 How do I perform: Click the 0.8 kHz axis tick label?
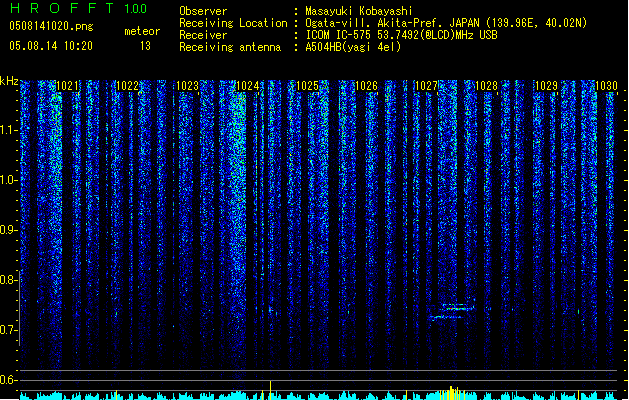point(8,280)
